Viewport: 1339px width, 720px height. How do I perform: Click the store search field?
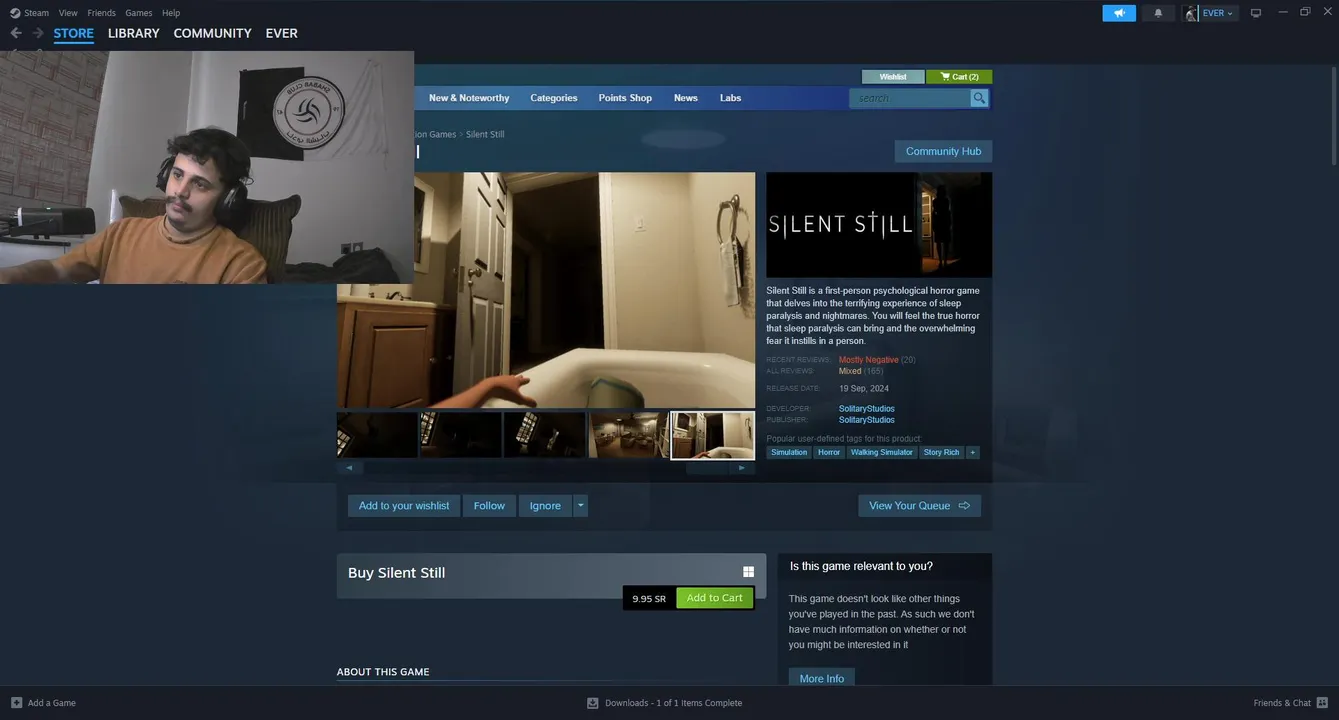pos(910,98)
